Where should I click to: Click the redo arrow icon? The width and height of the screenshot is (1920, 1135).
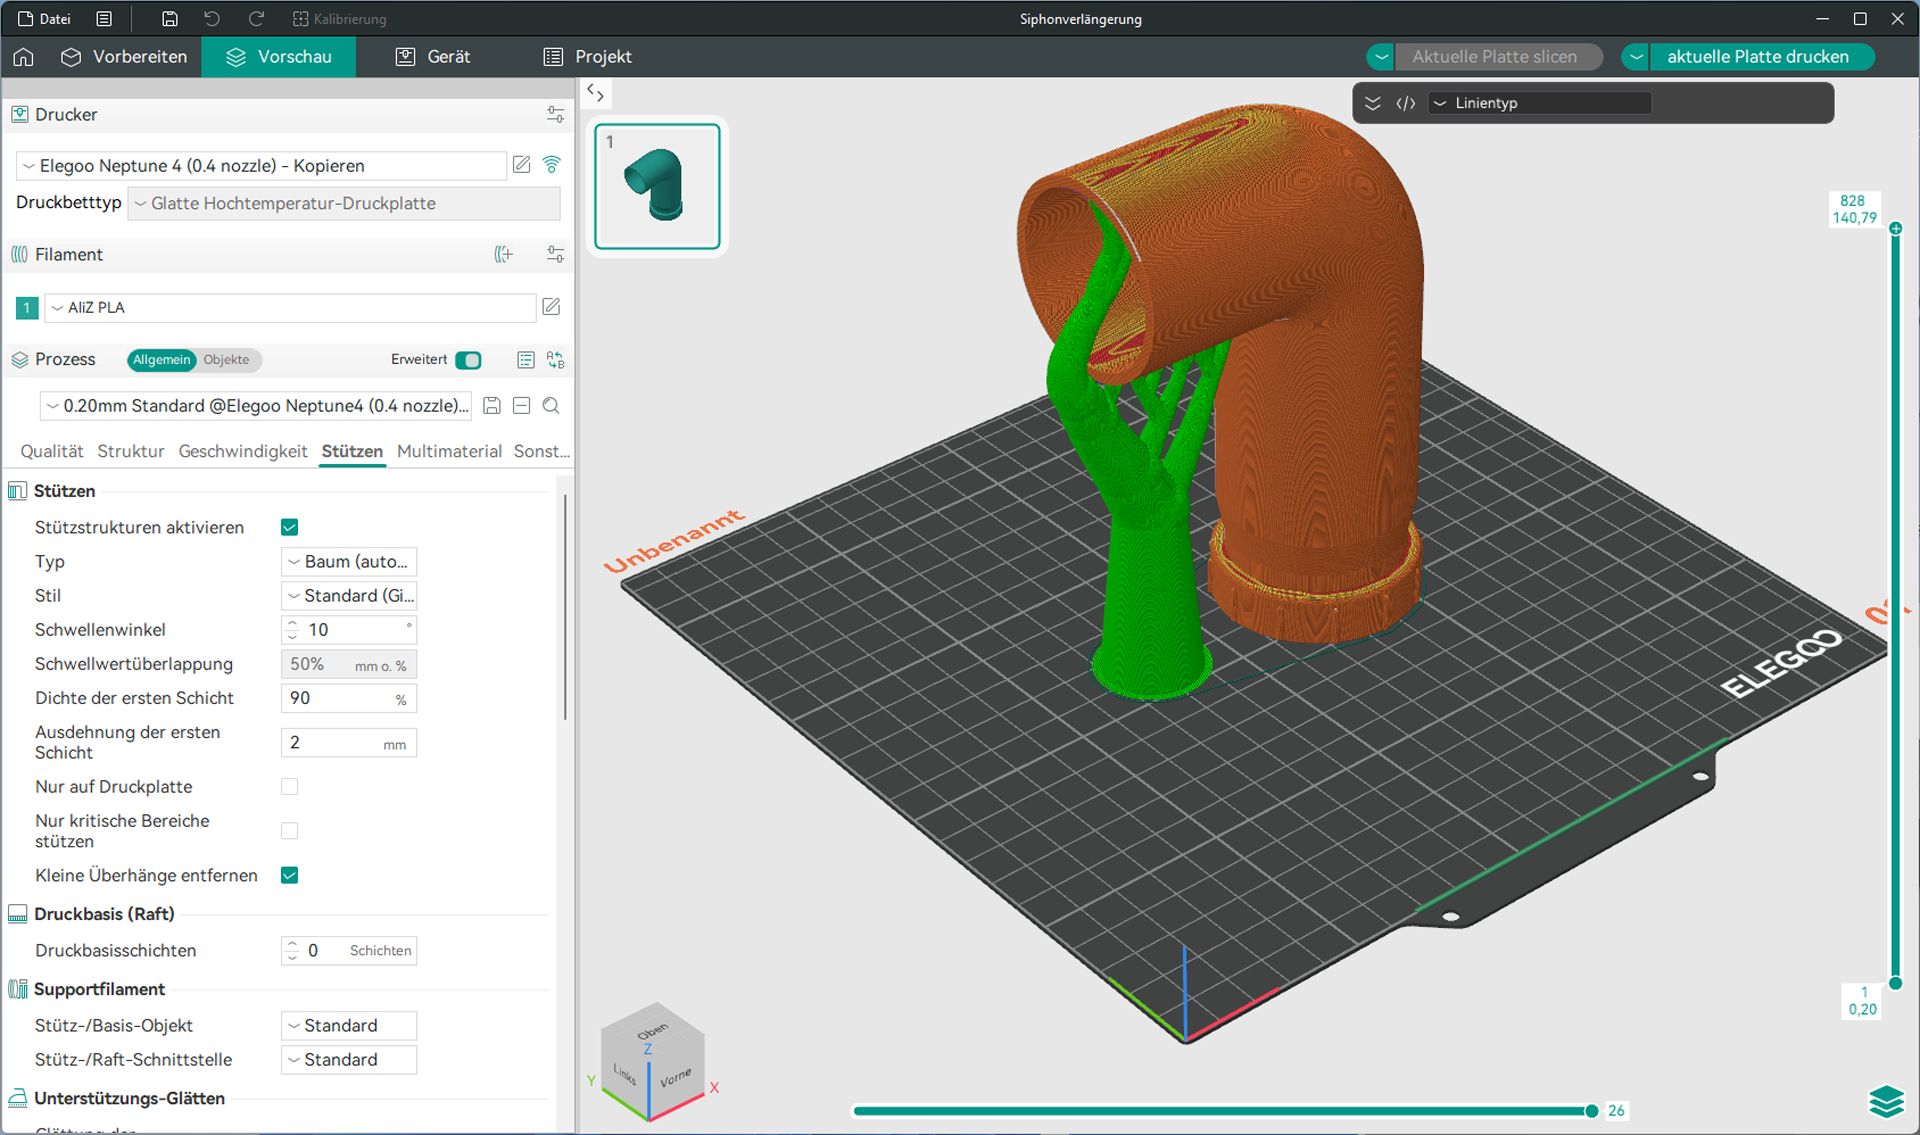pyautogui.click(x=256, y=19)
